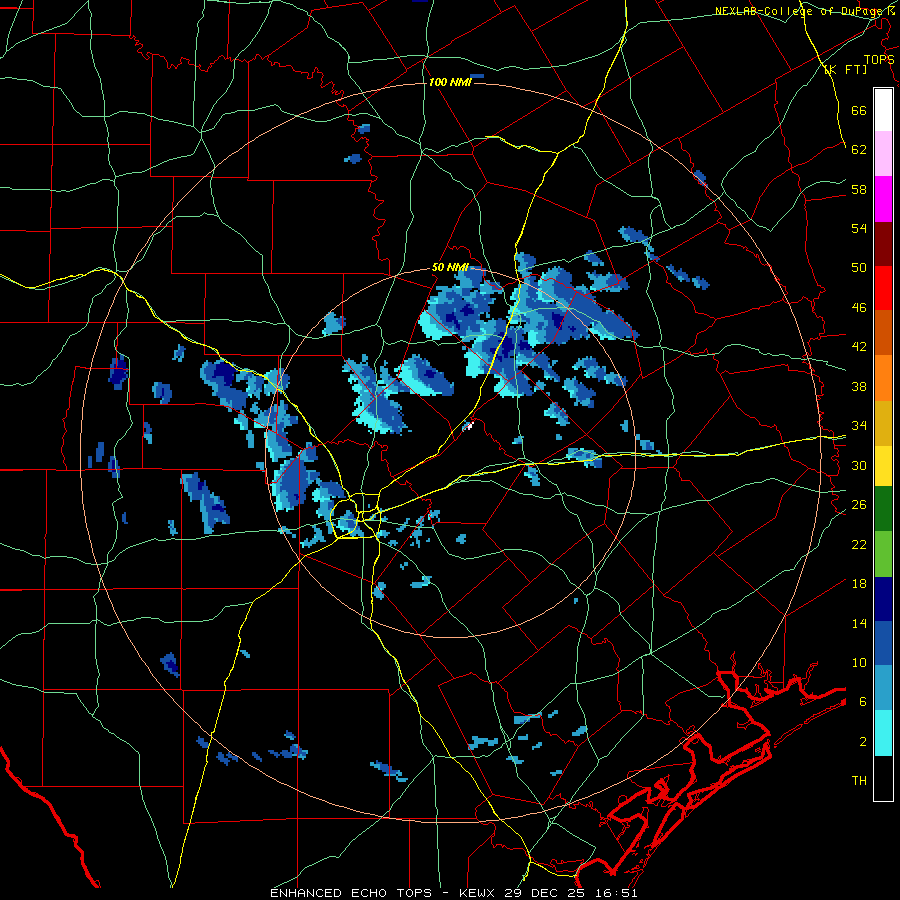
Task: Click the black TH legend swatch
Action: click(x=883, y=778)
